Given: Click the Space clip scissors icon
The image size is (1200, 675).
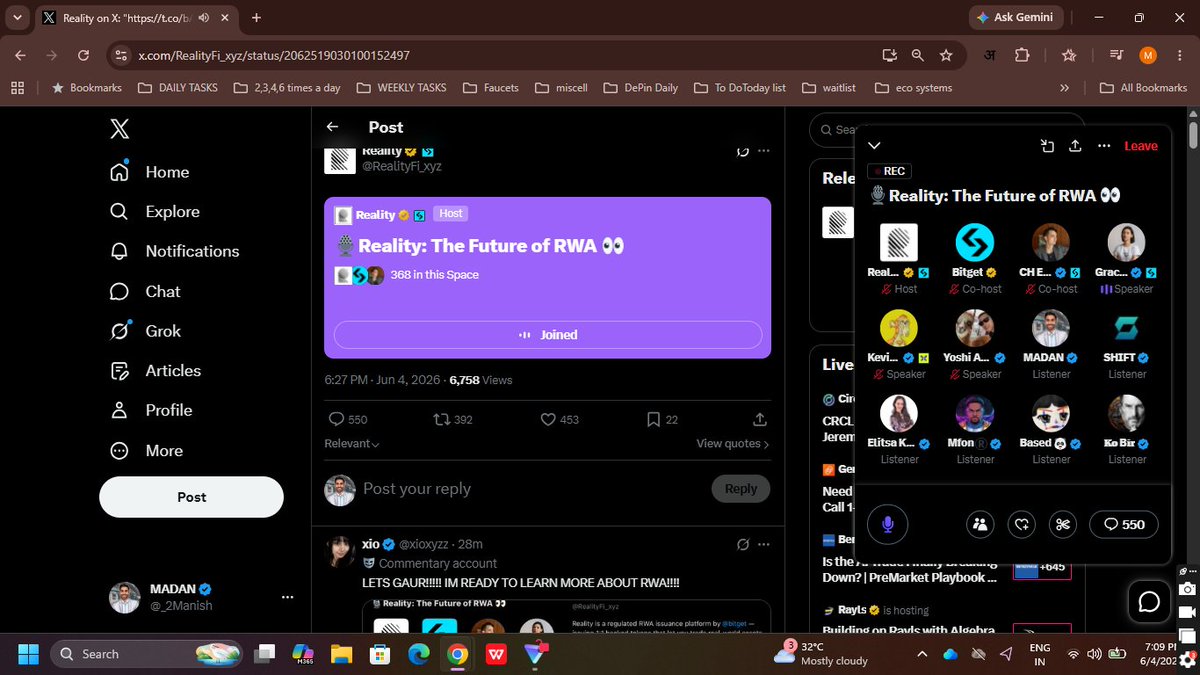Looking at the screenshot, I should (x=1062, y=524).
